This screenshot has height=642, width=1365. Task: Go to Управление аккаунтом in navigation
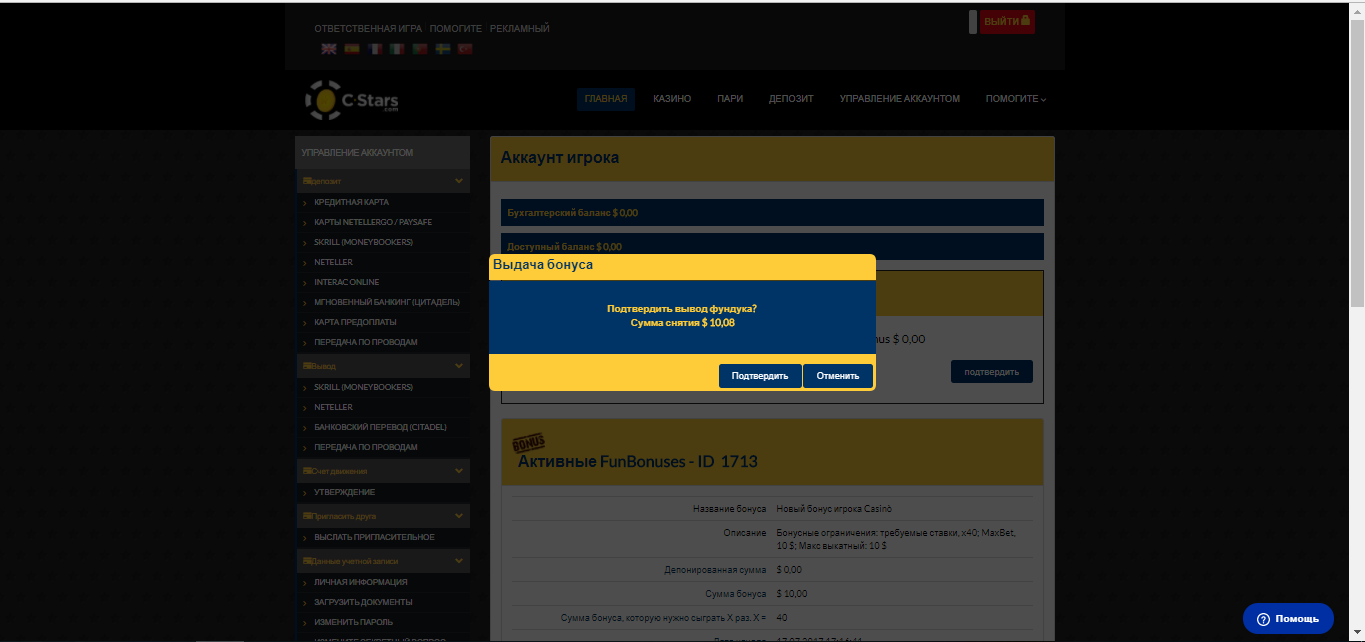[x=899, y=99]
